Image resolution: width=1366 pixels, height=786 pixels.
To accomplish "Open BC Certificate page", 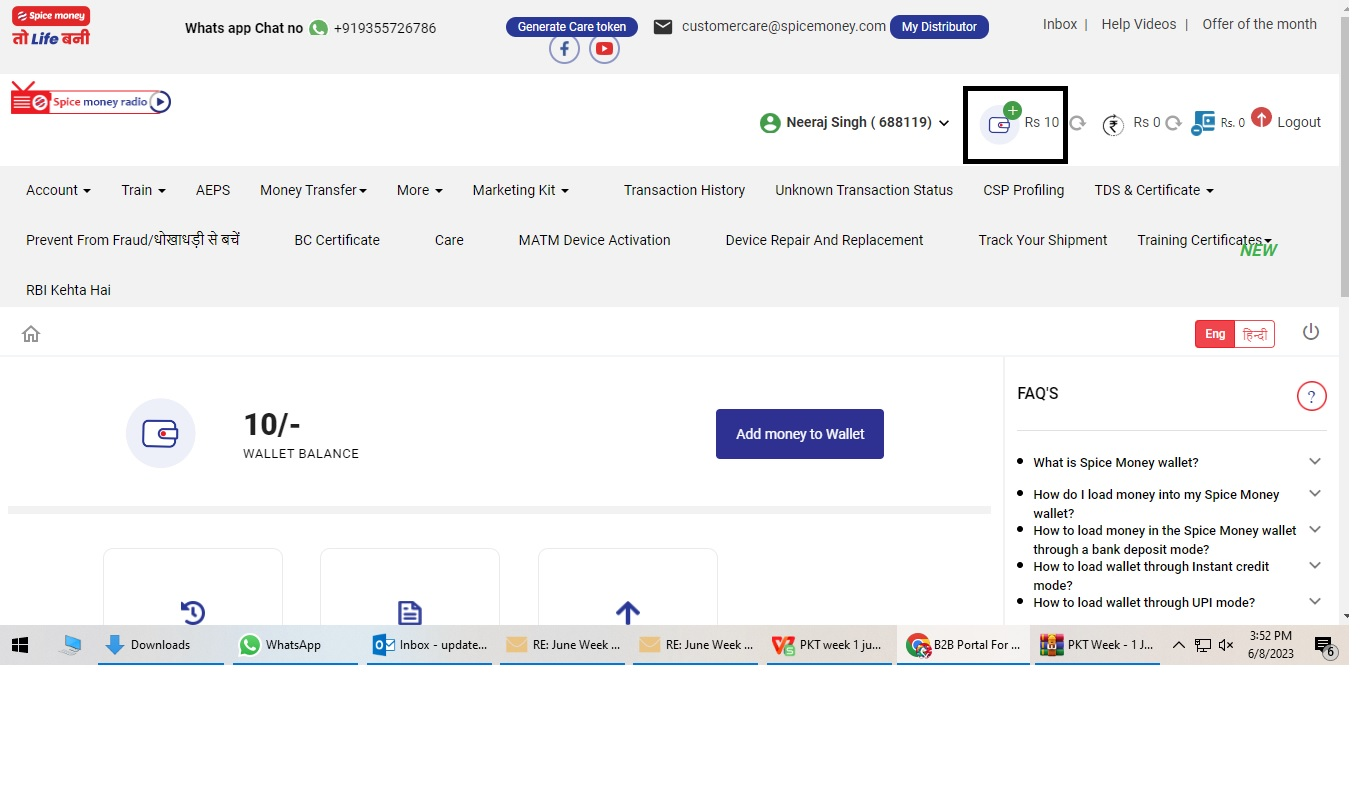I will click(x=337, y=240).
